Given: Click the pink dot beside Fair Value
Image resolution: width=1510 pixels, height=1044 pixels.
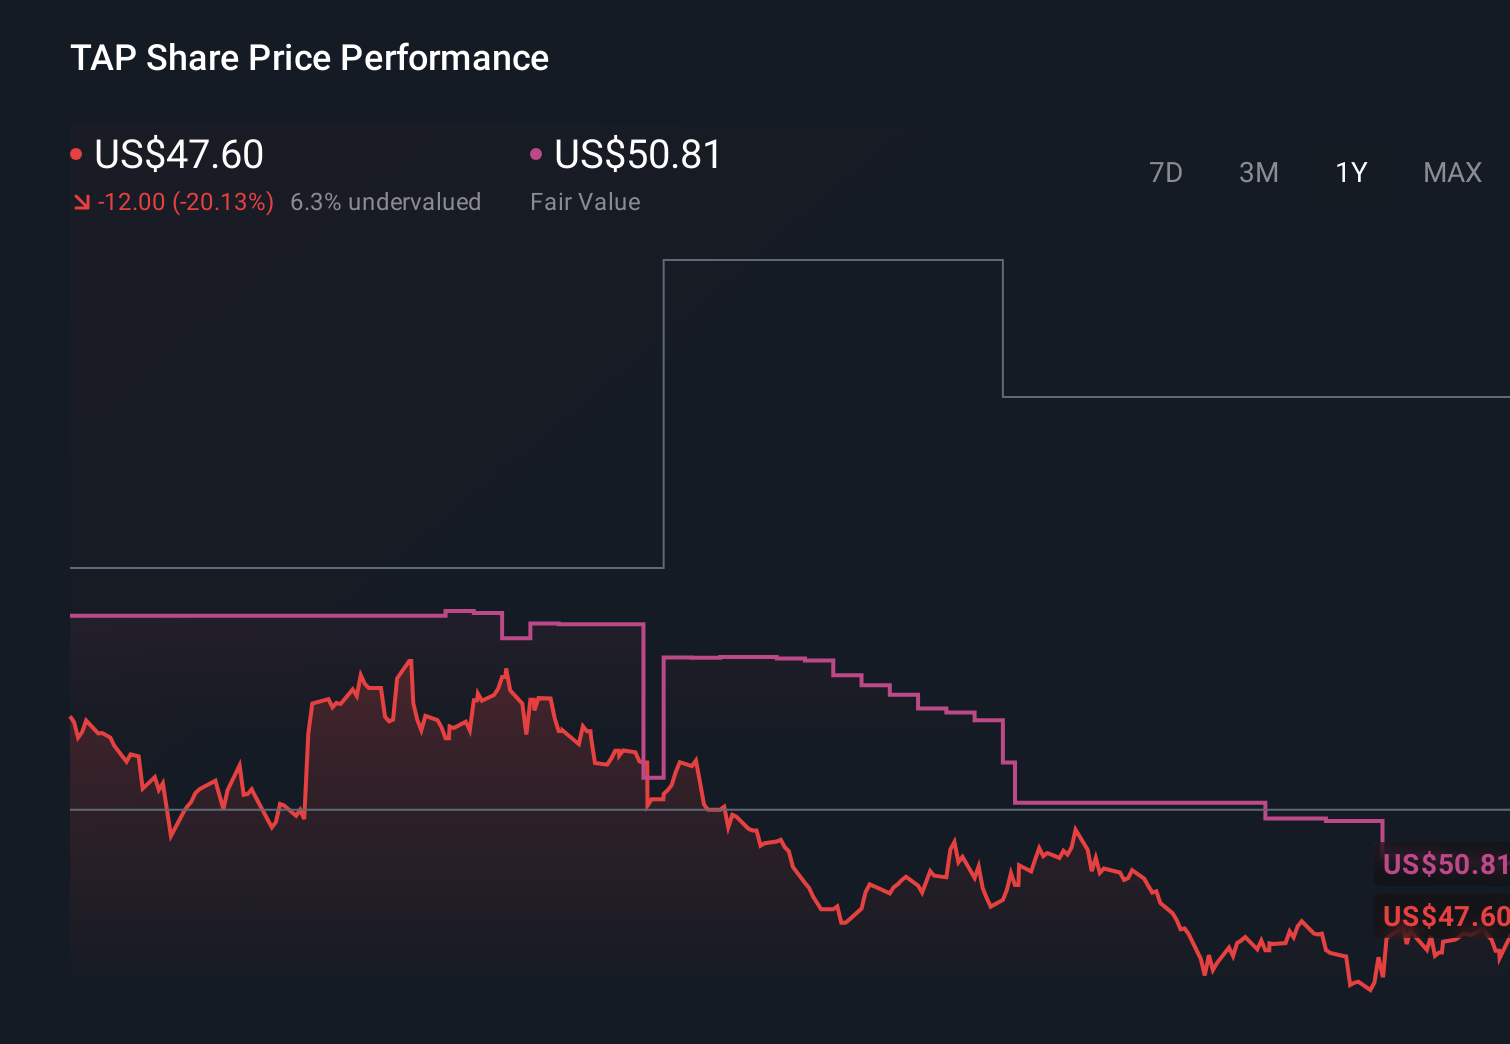Looking at the screenshot, I should 536,153.
